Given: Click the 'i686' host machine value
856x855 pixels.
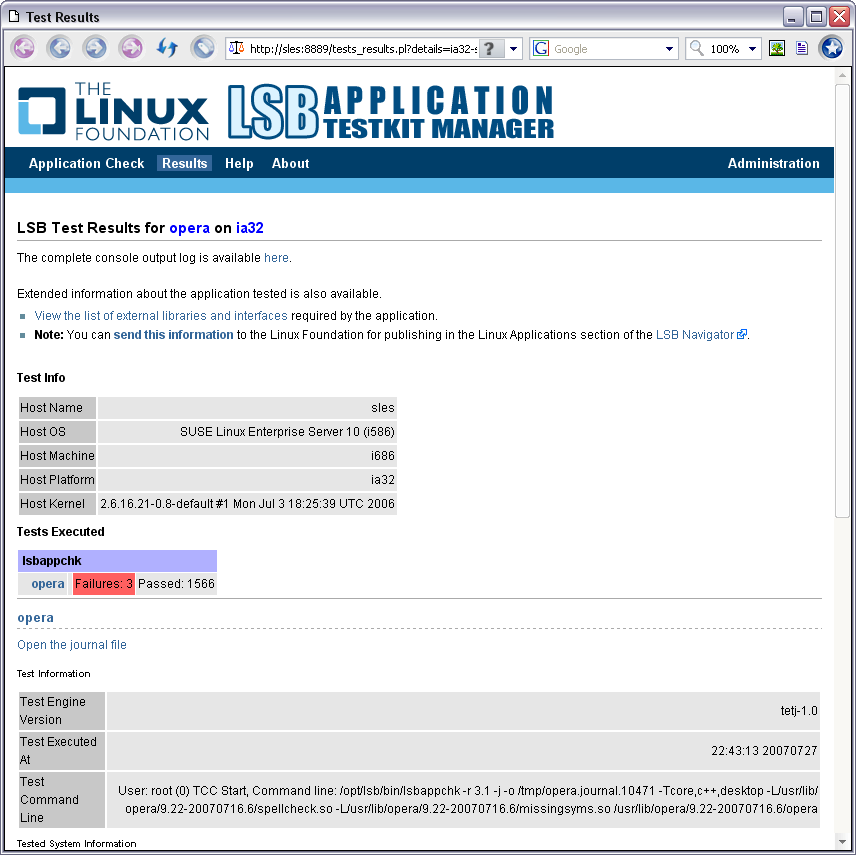Looking at the screenshot, I should 383,456.
